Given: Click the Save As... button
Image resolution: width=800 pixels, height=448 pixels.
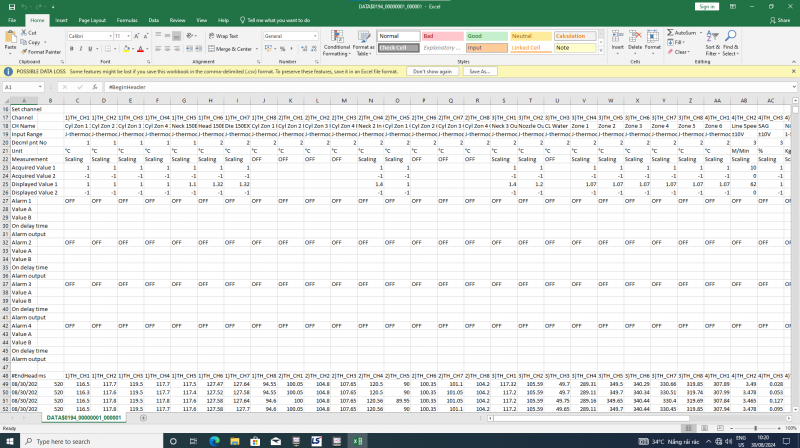Looking at the screenshot, I should pos(478,71).
